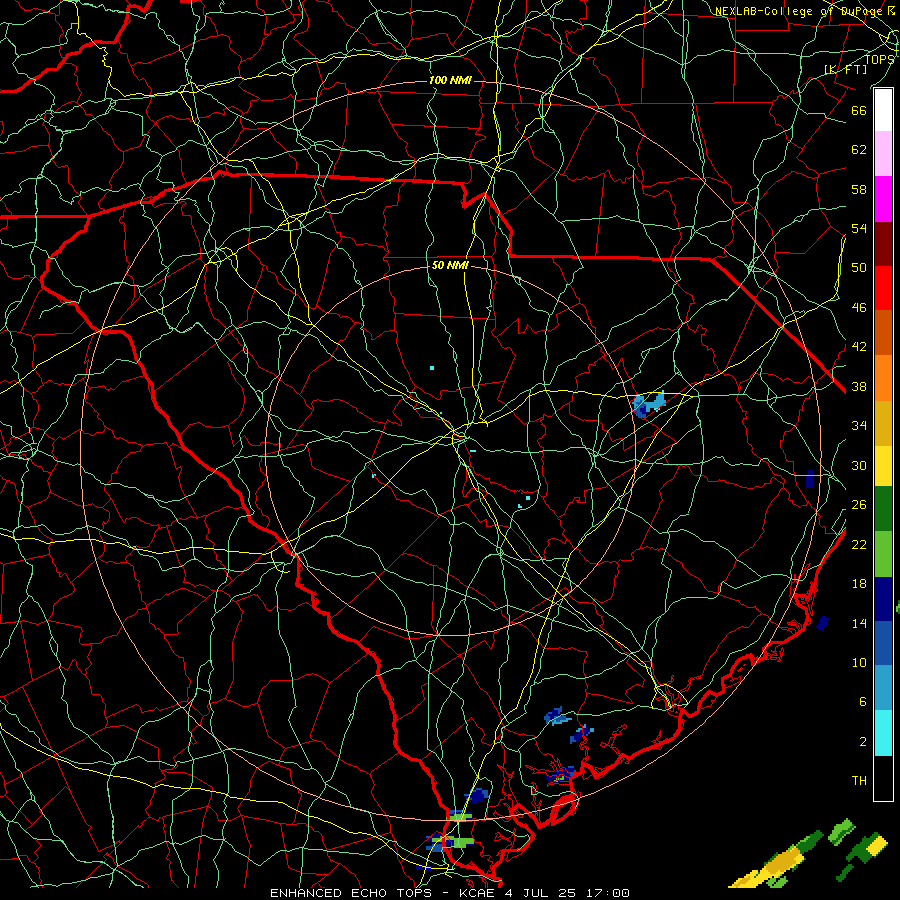Select the medium blue legend band
The height and width of the screenshot is (900, 900).
click(883, 643)
